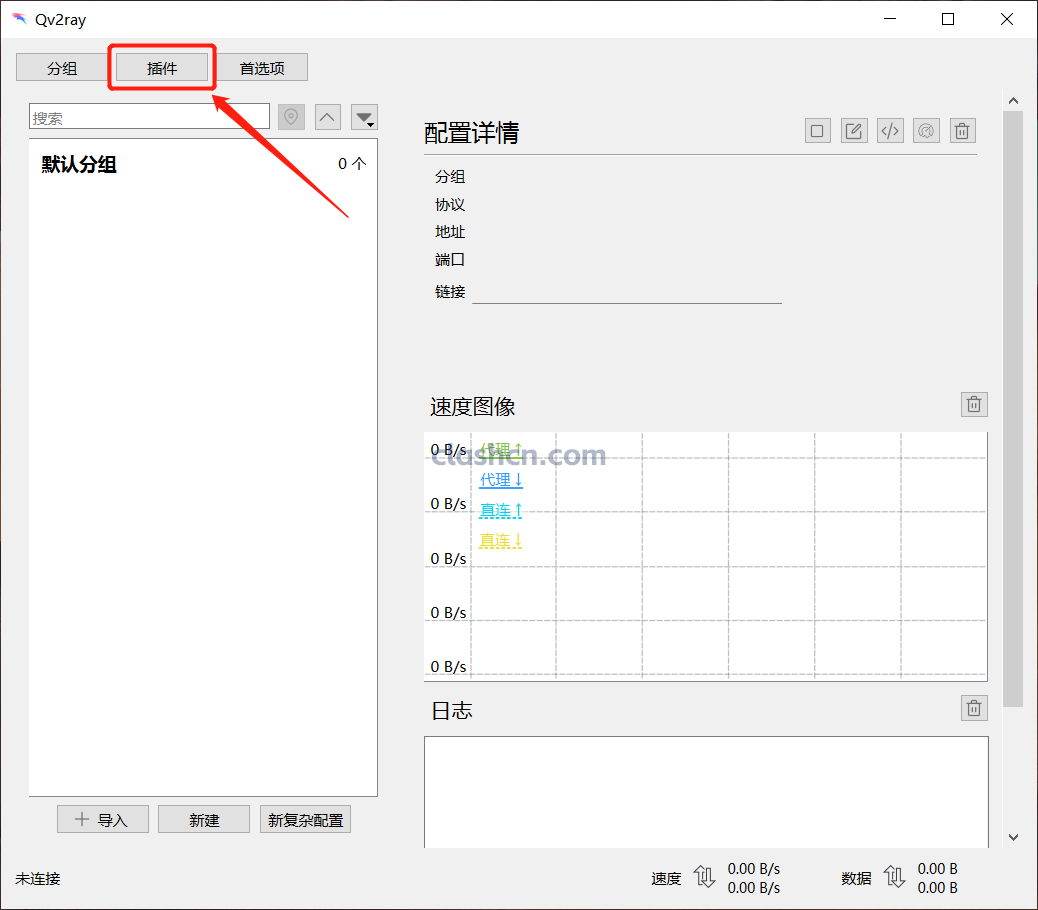Collapse groups with the up-chevron icon

pos(328,117)
